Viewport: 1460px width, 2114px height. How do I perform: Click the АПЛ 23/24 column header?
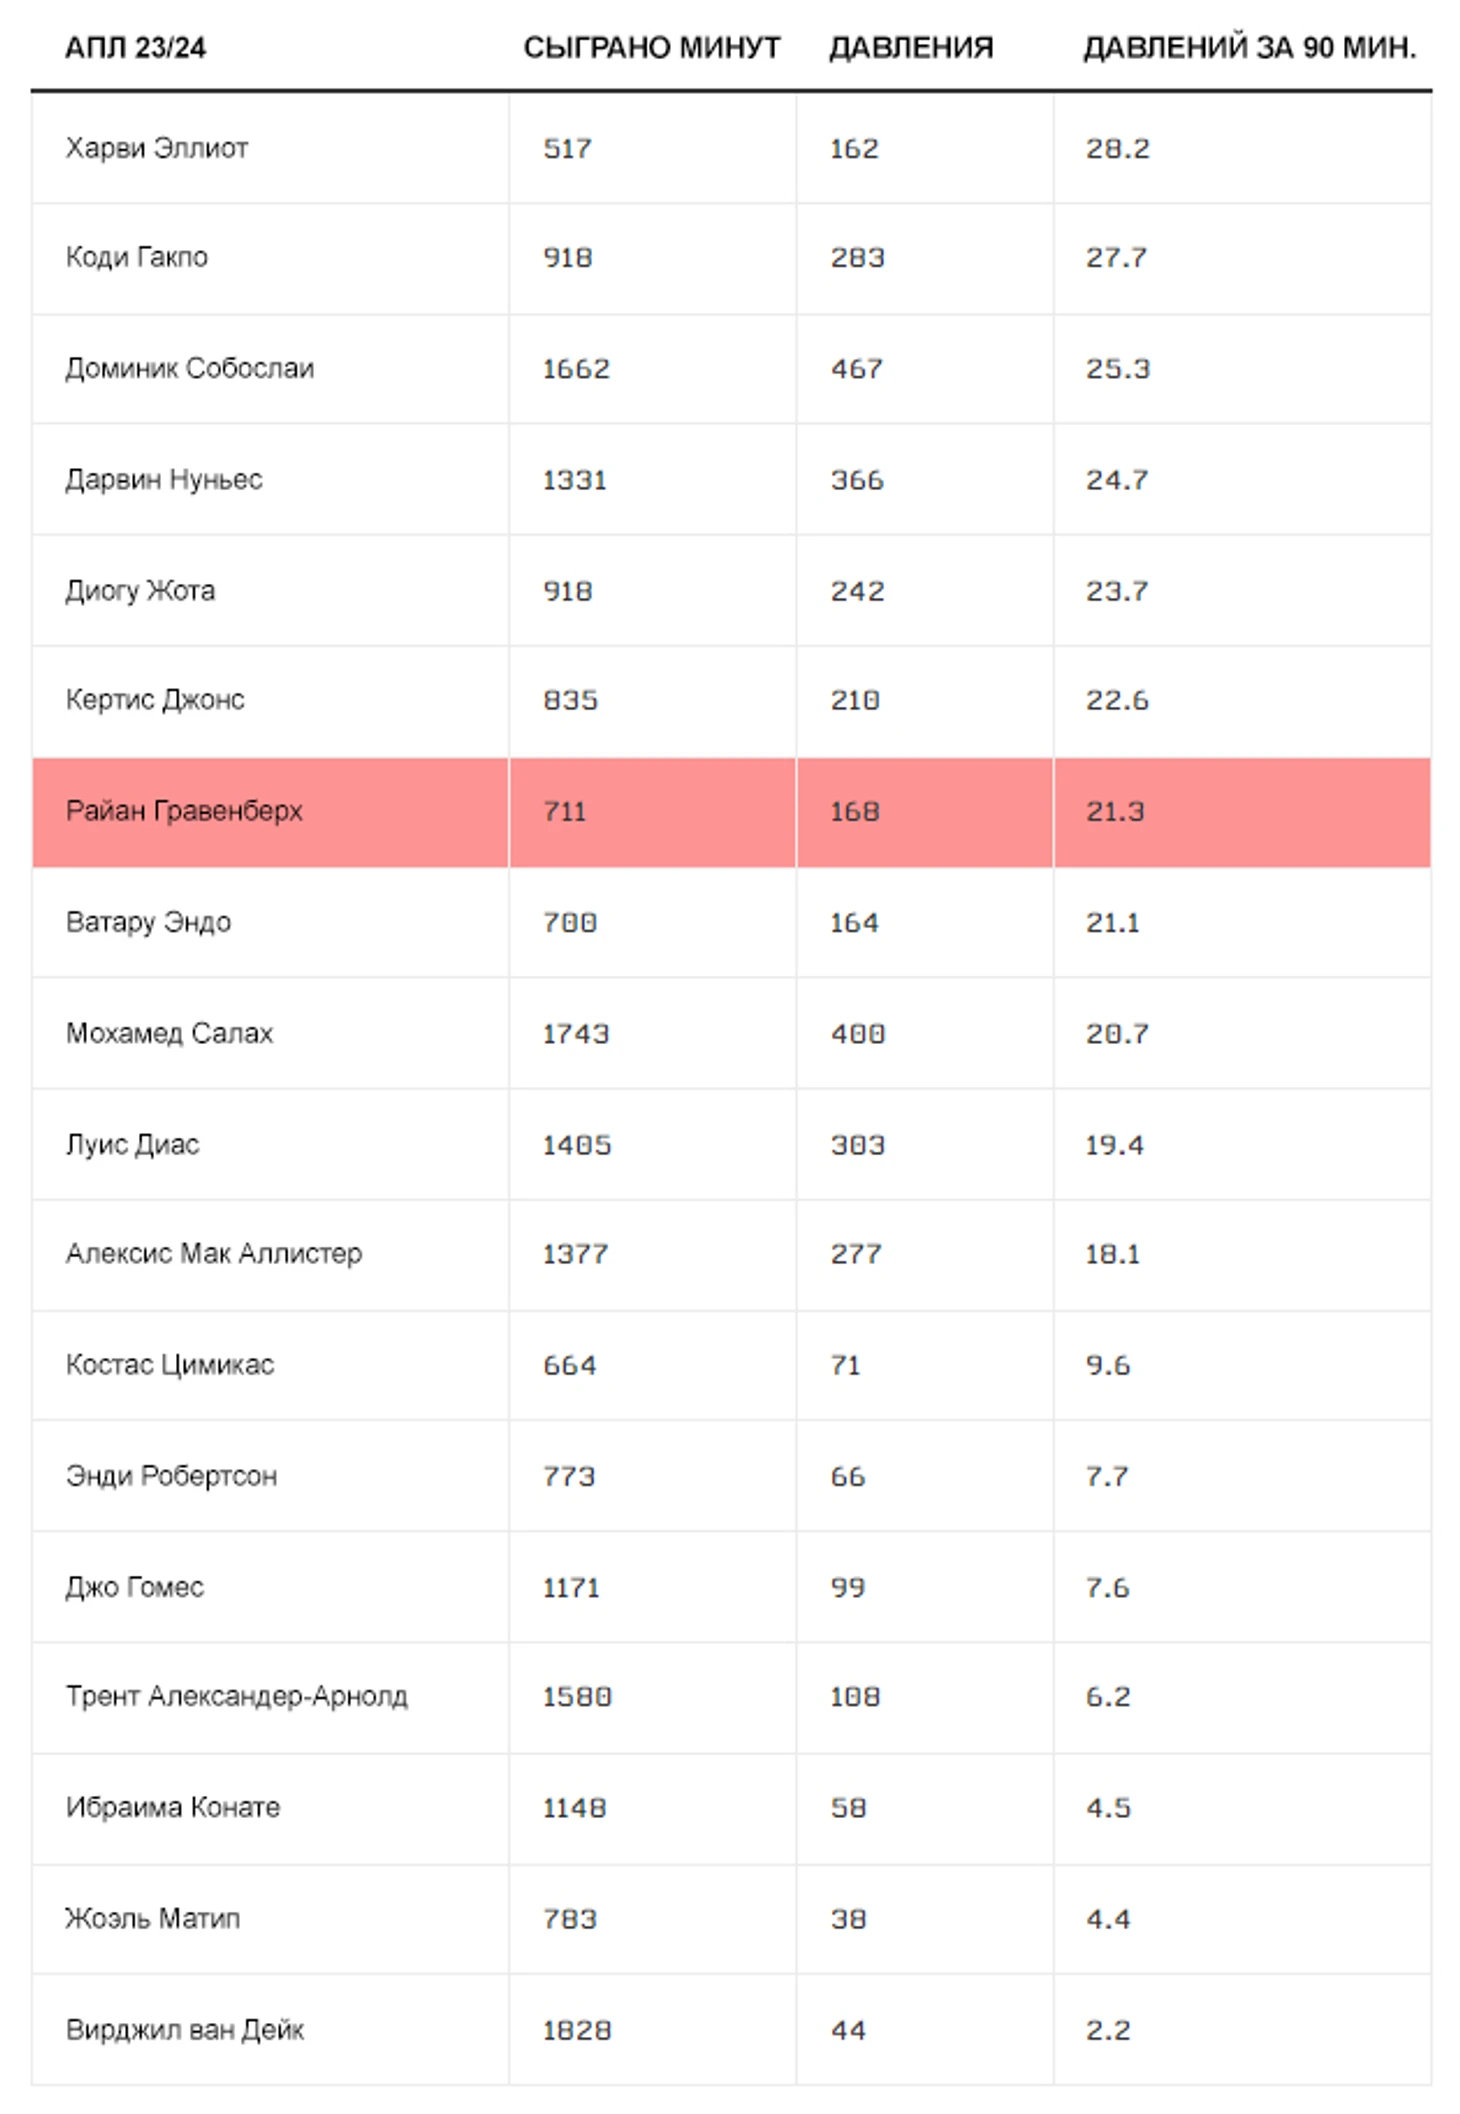[135, 47]
